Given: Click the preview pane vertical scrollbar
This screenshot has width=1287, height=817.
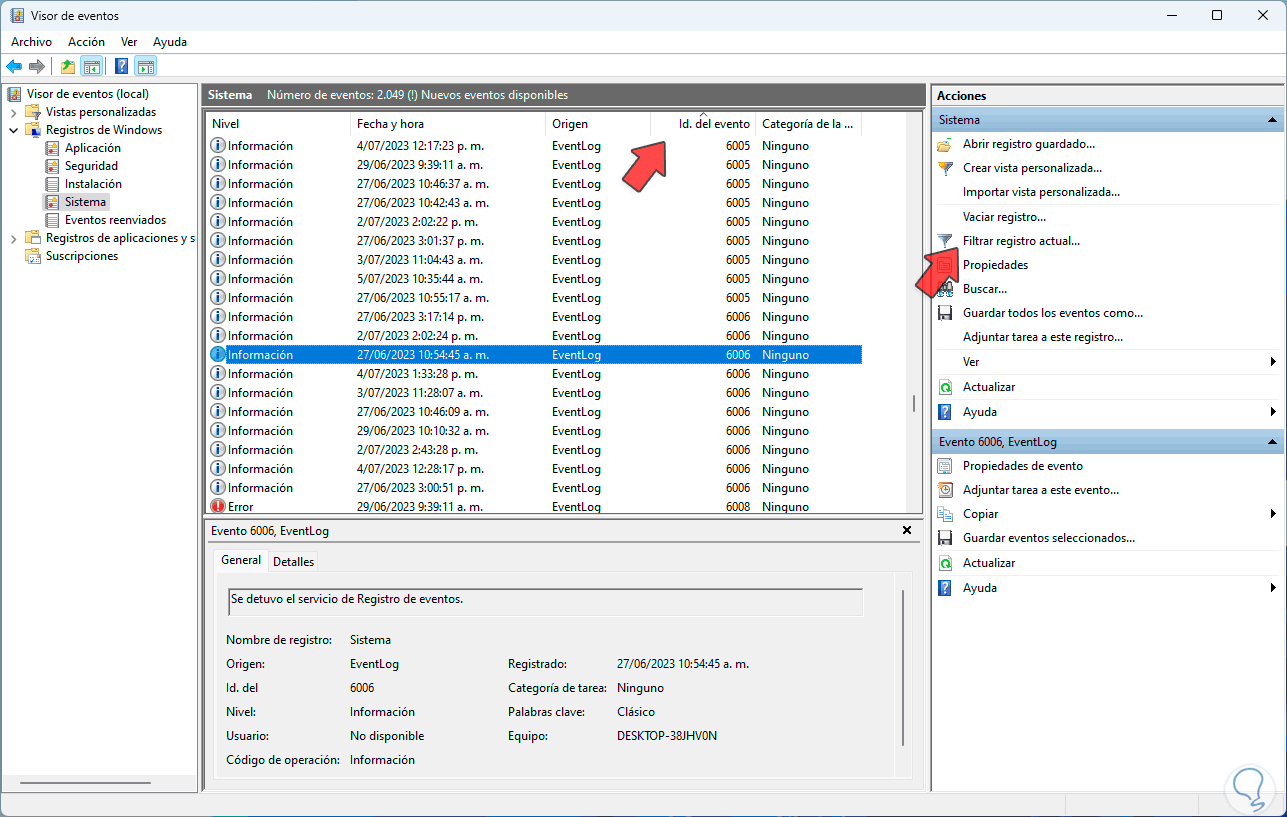Looking at the screenshot, I should (903, 667).
